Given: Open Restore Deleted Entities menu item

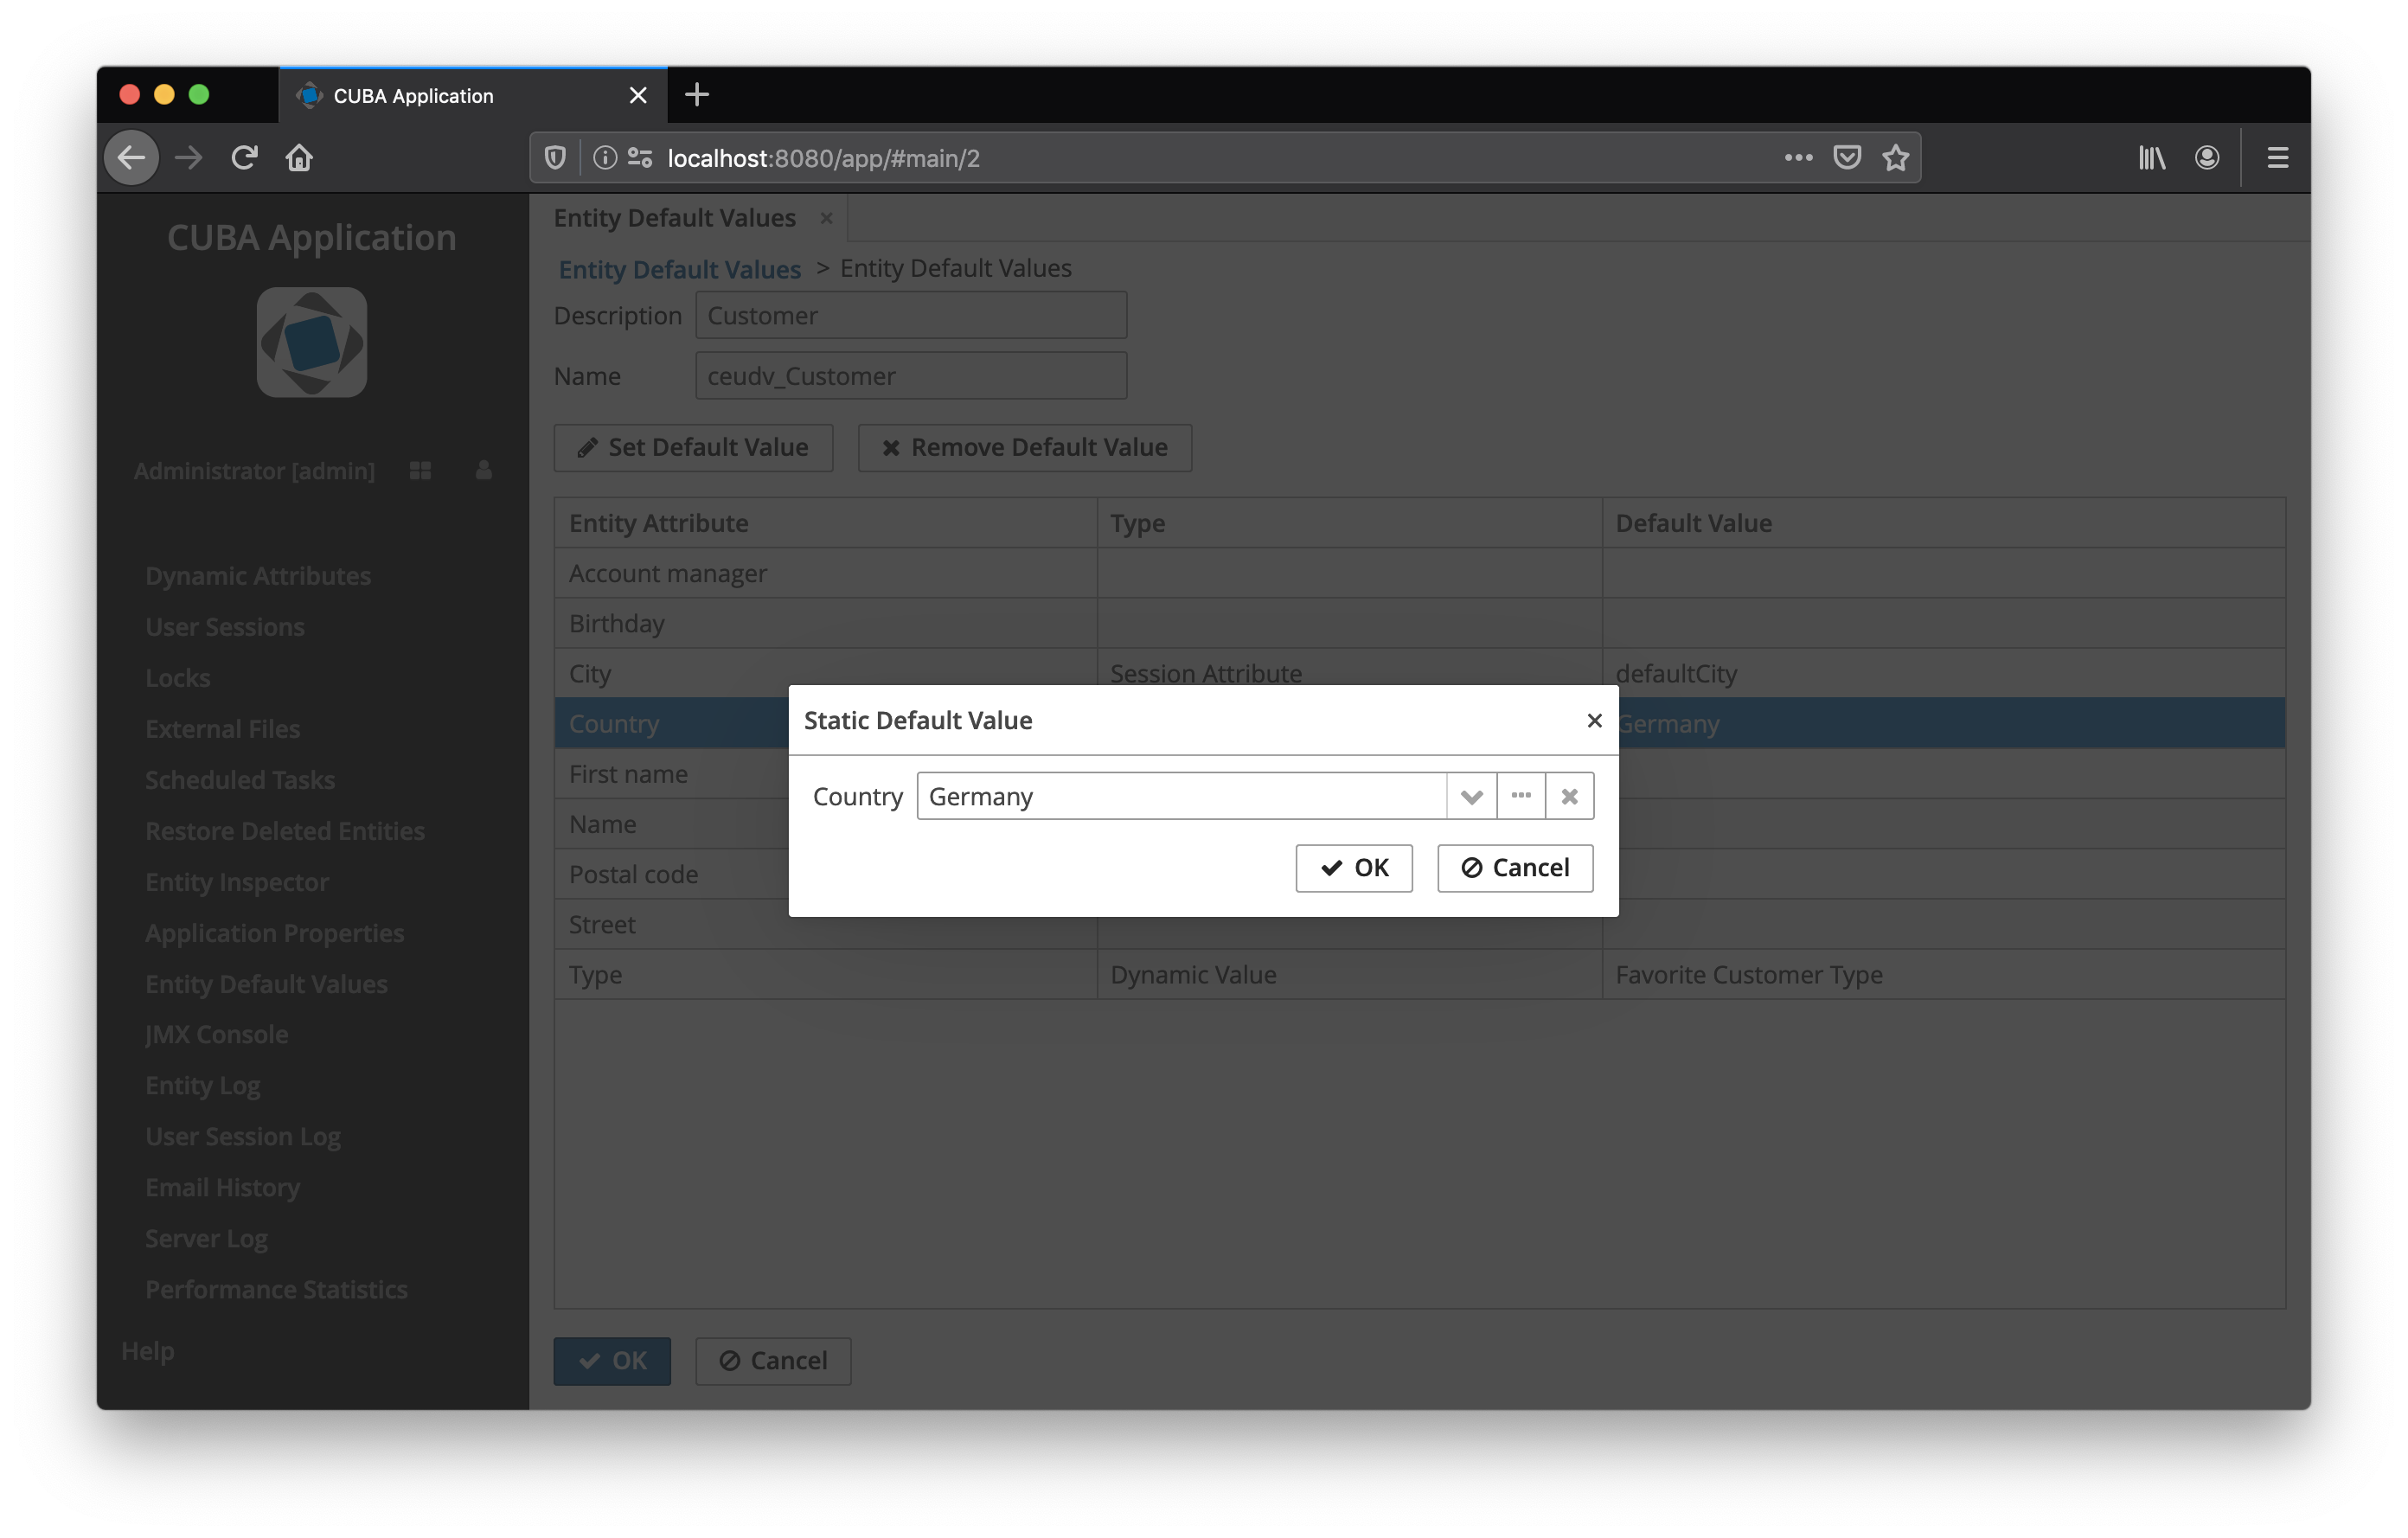Looking at the screenshot, I should click(285, 830).
